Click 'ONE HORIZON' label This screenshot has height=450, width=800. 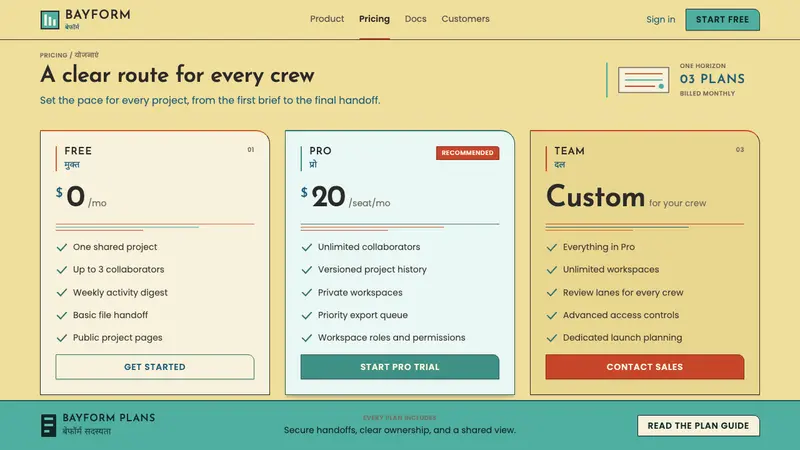pyautogui.click(x=703, y=66)
